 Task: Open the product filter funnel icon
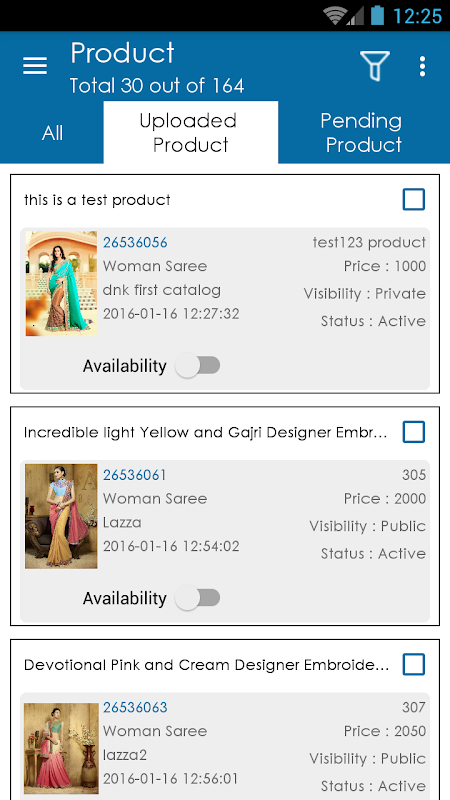[x=375, y=66]
